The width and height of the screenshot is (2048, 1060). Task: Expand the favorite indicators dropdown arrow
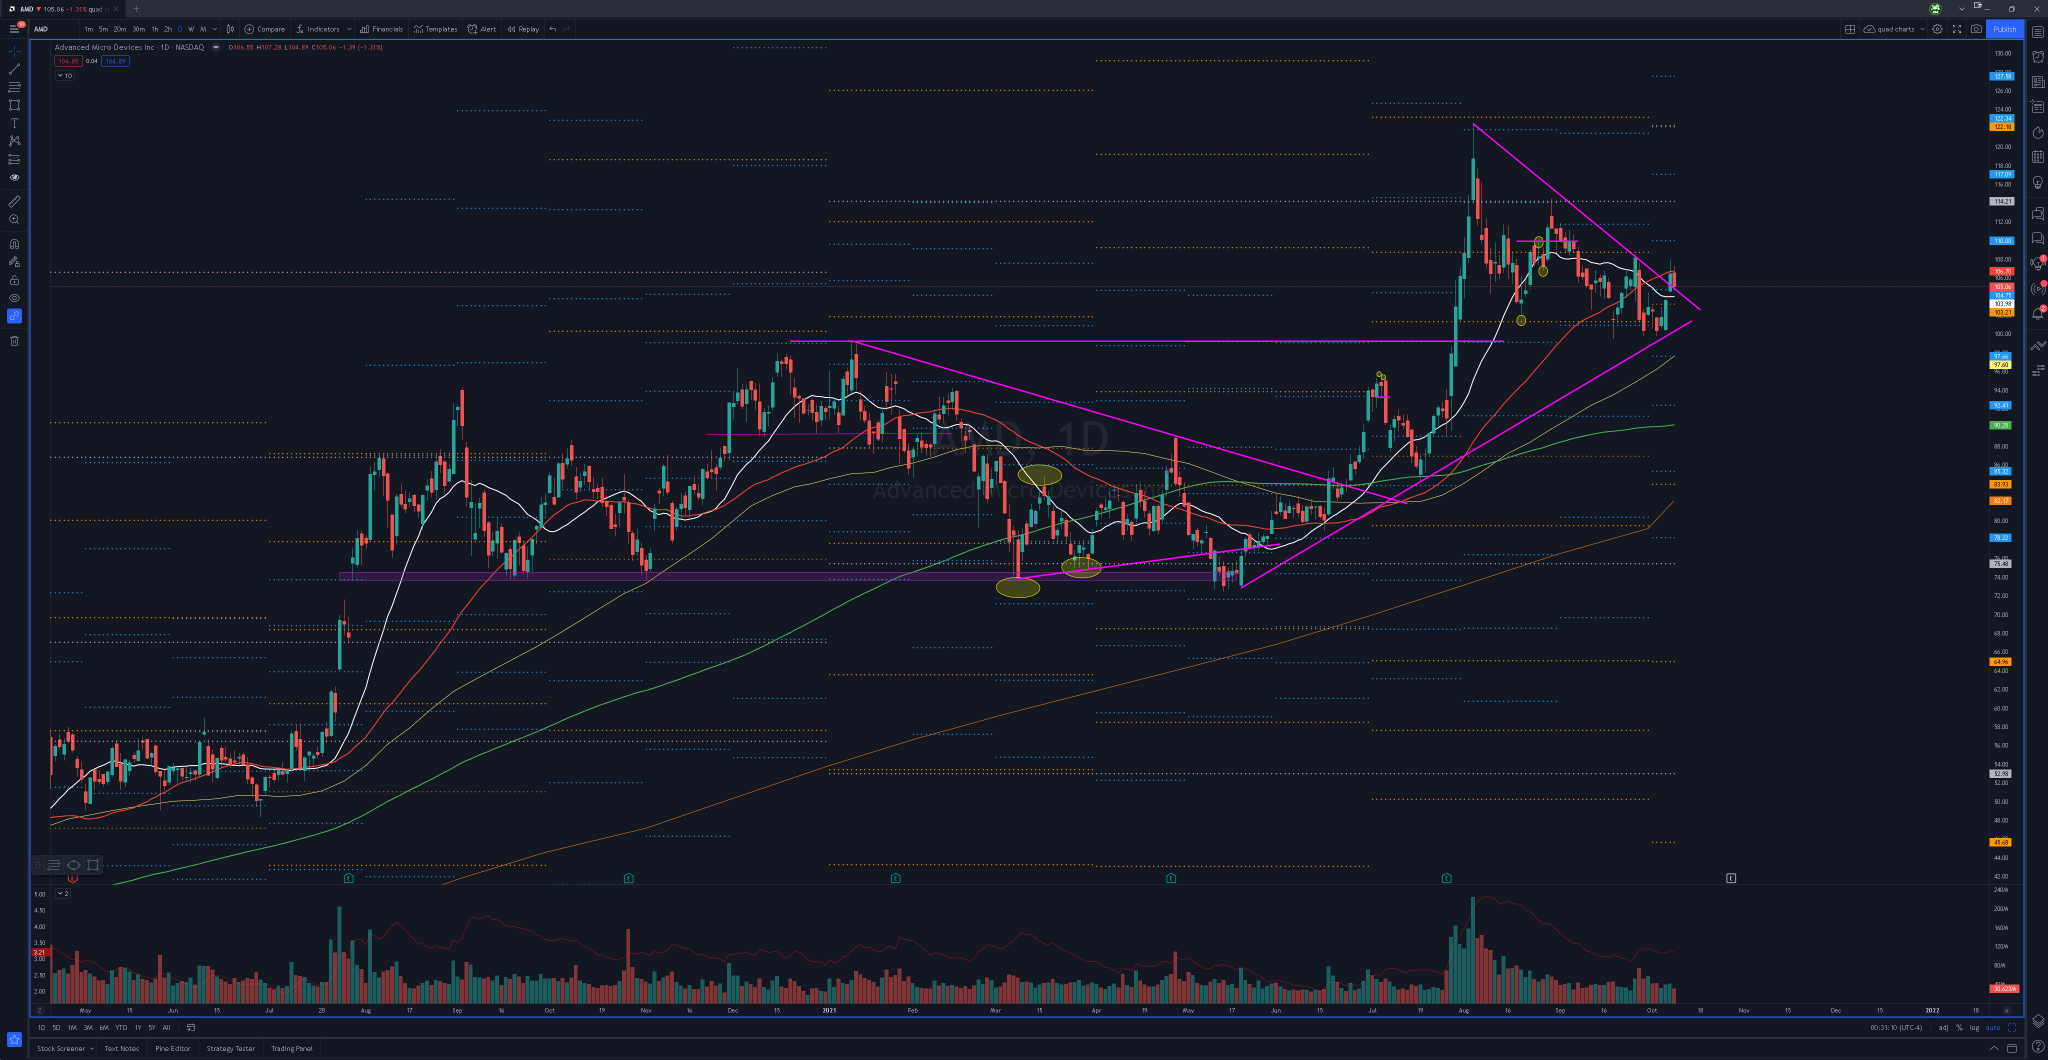tap(349, 29)
